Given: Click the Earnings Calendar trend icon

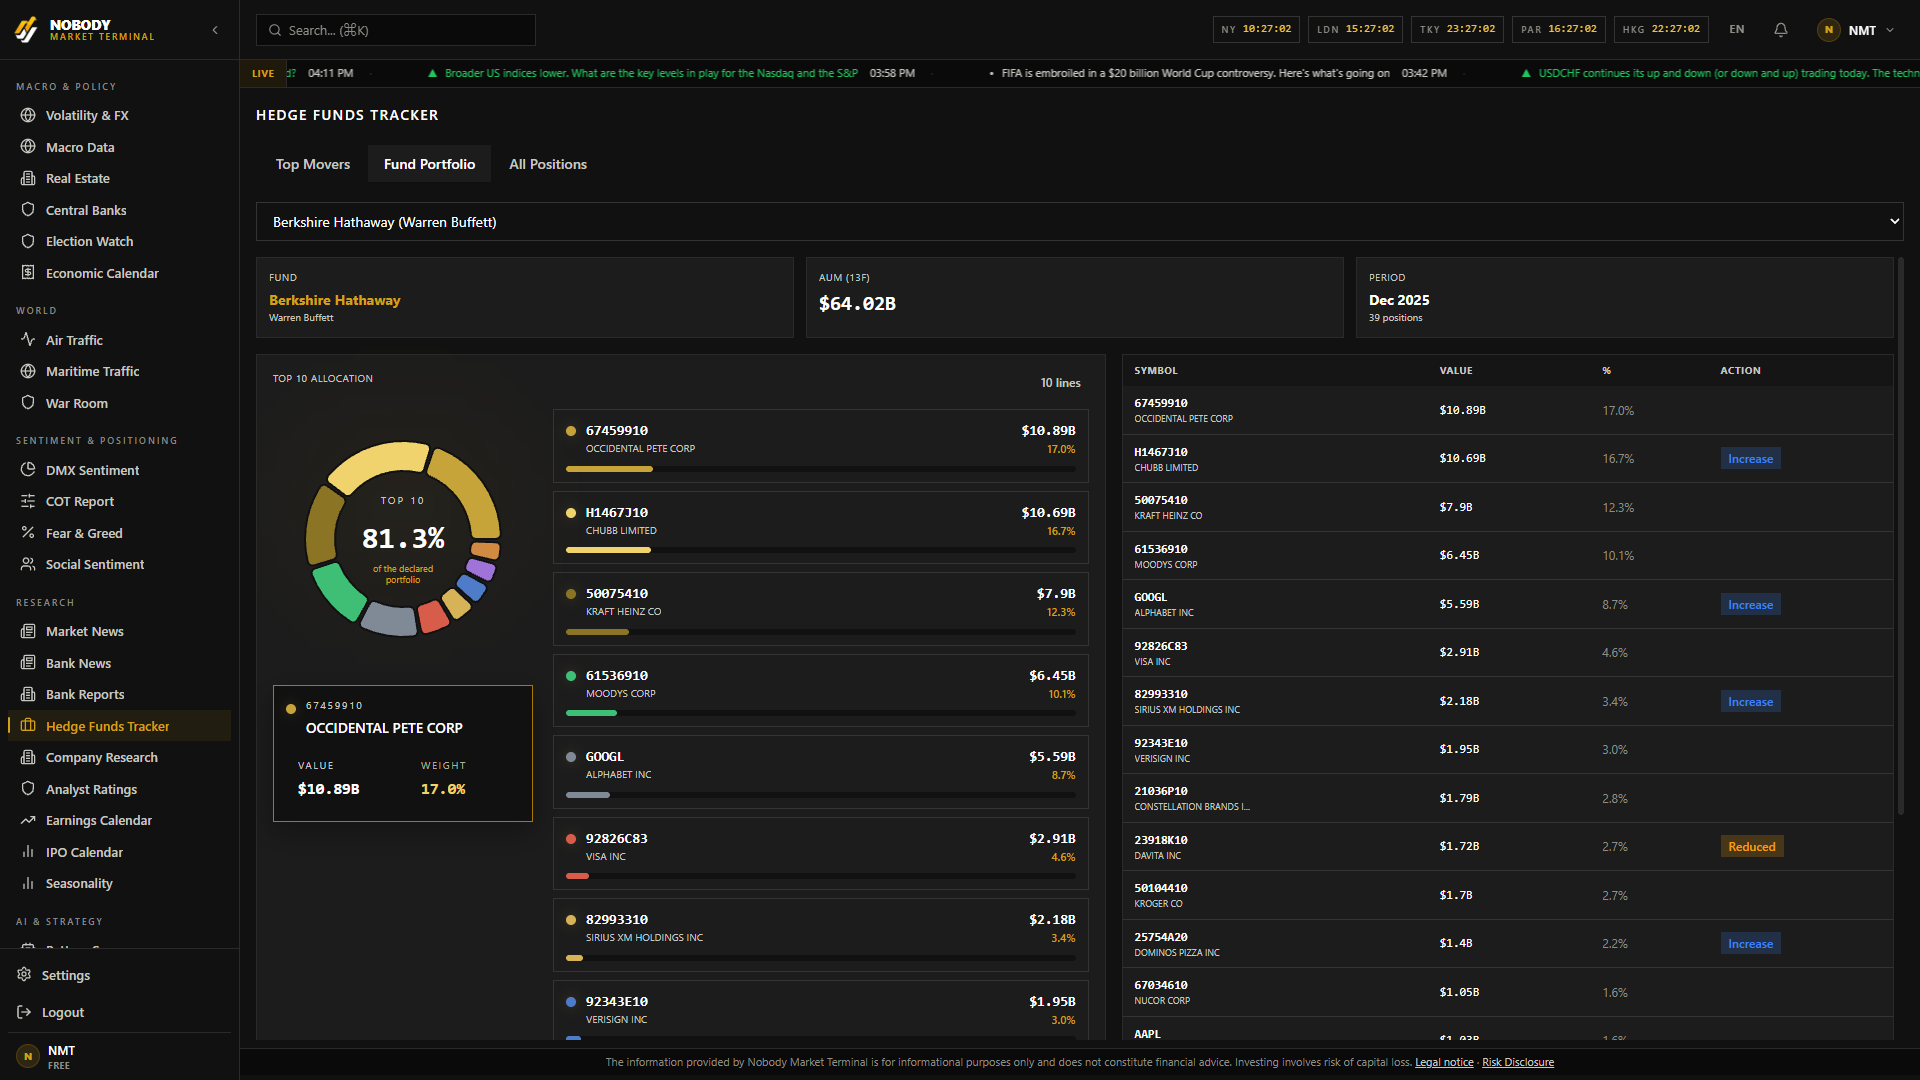Looking at the screenshot, I should tap(28, 820).
